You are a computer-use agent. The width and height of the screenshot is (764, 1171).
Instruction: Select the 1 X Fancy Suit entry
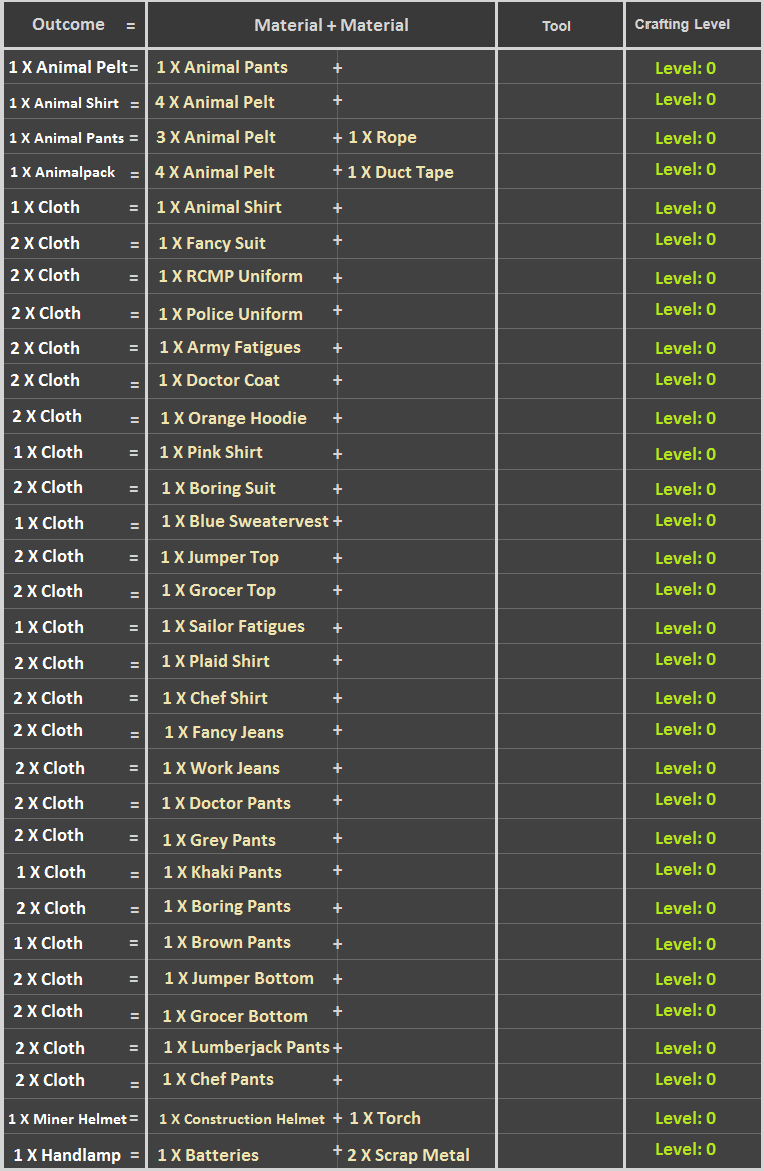coord(212,243)
